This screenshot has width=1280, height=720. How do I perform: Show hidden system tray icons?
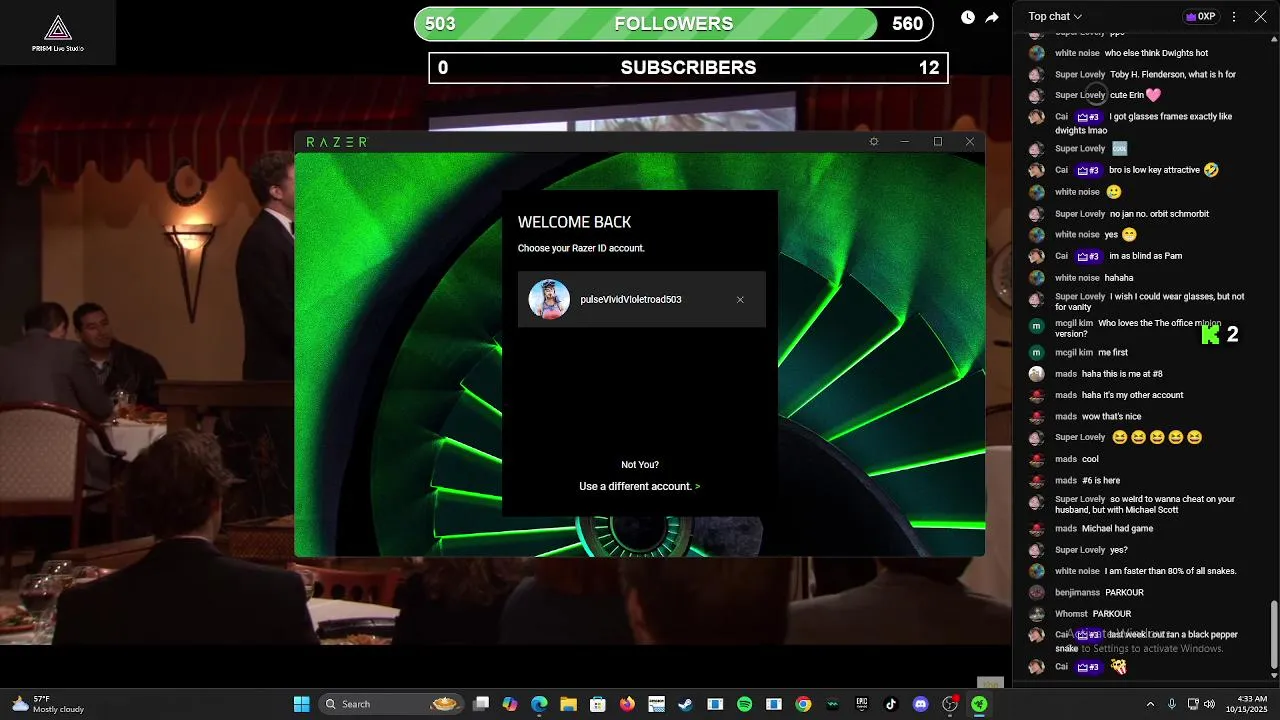click(1150, 704)
